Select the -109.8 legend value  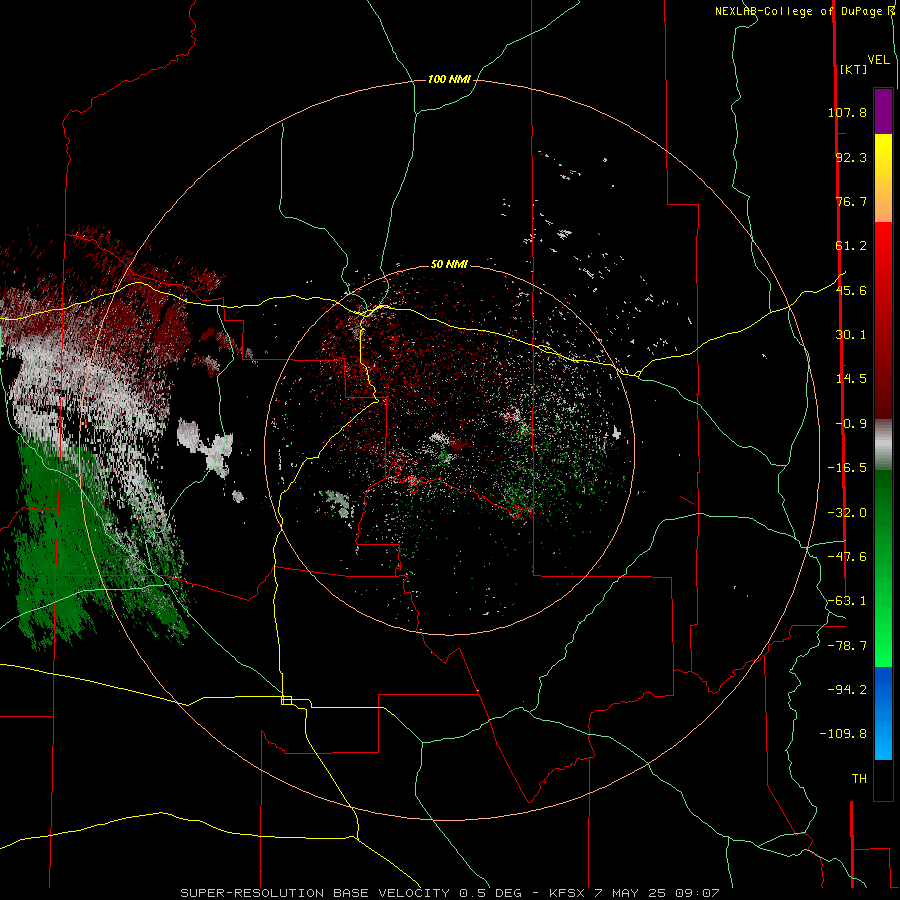(843, 734)
